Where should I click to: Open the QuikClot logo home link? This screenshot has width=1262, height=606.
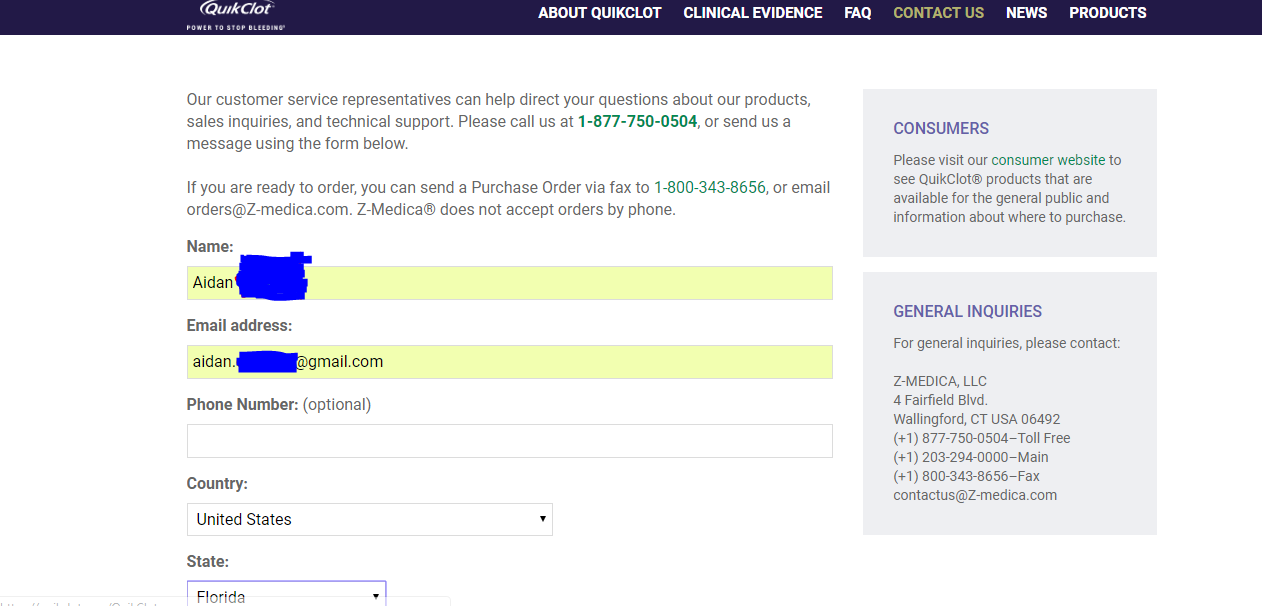pyautogui.click(x=236, y=14)
